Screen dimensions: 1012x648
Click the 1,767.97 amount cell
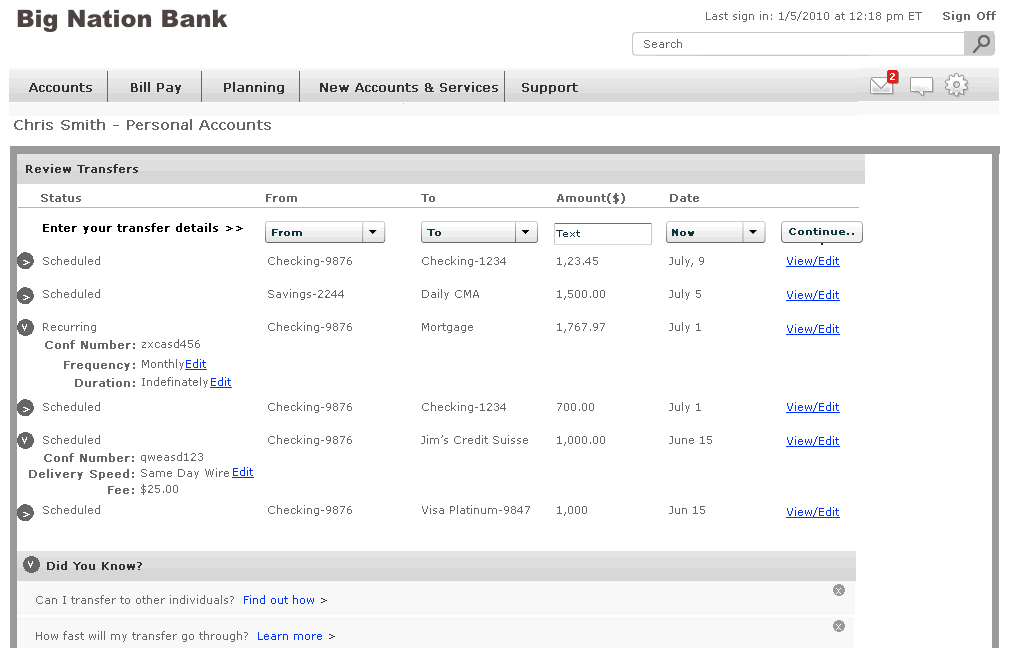(581, 327)
